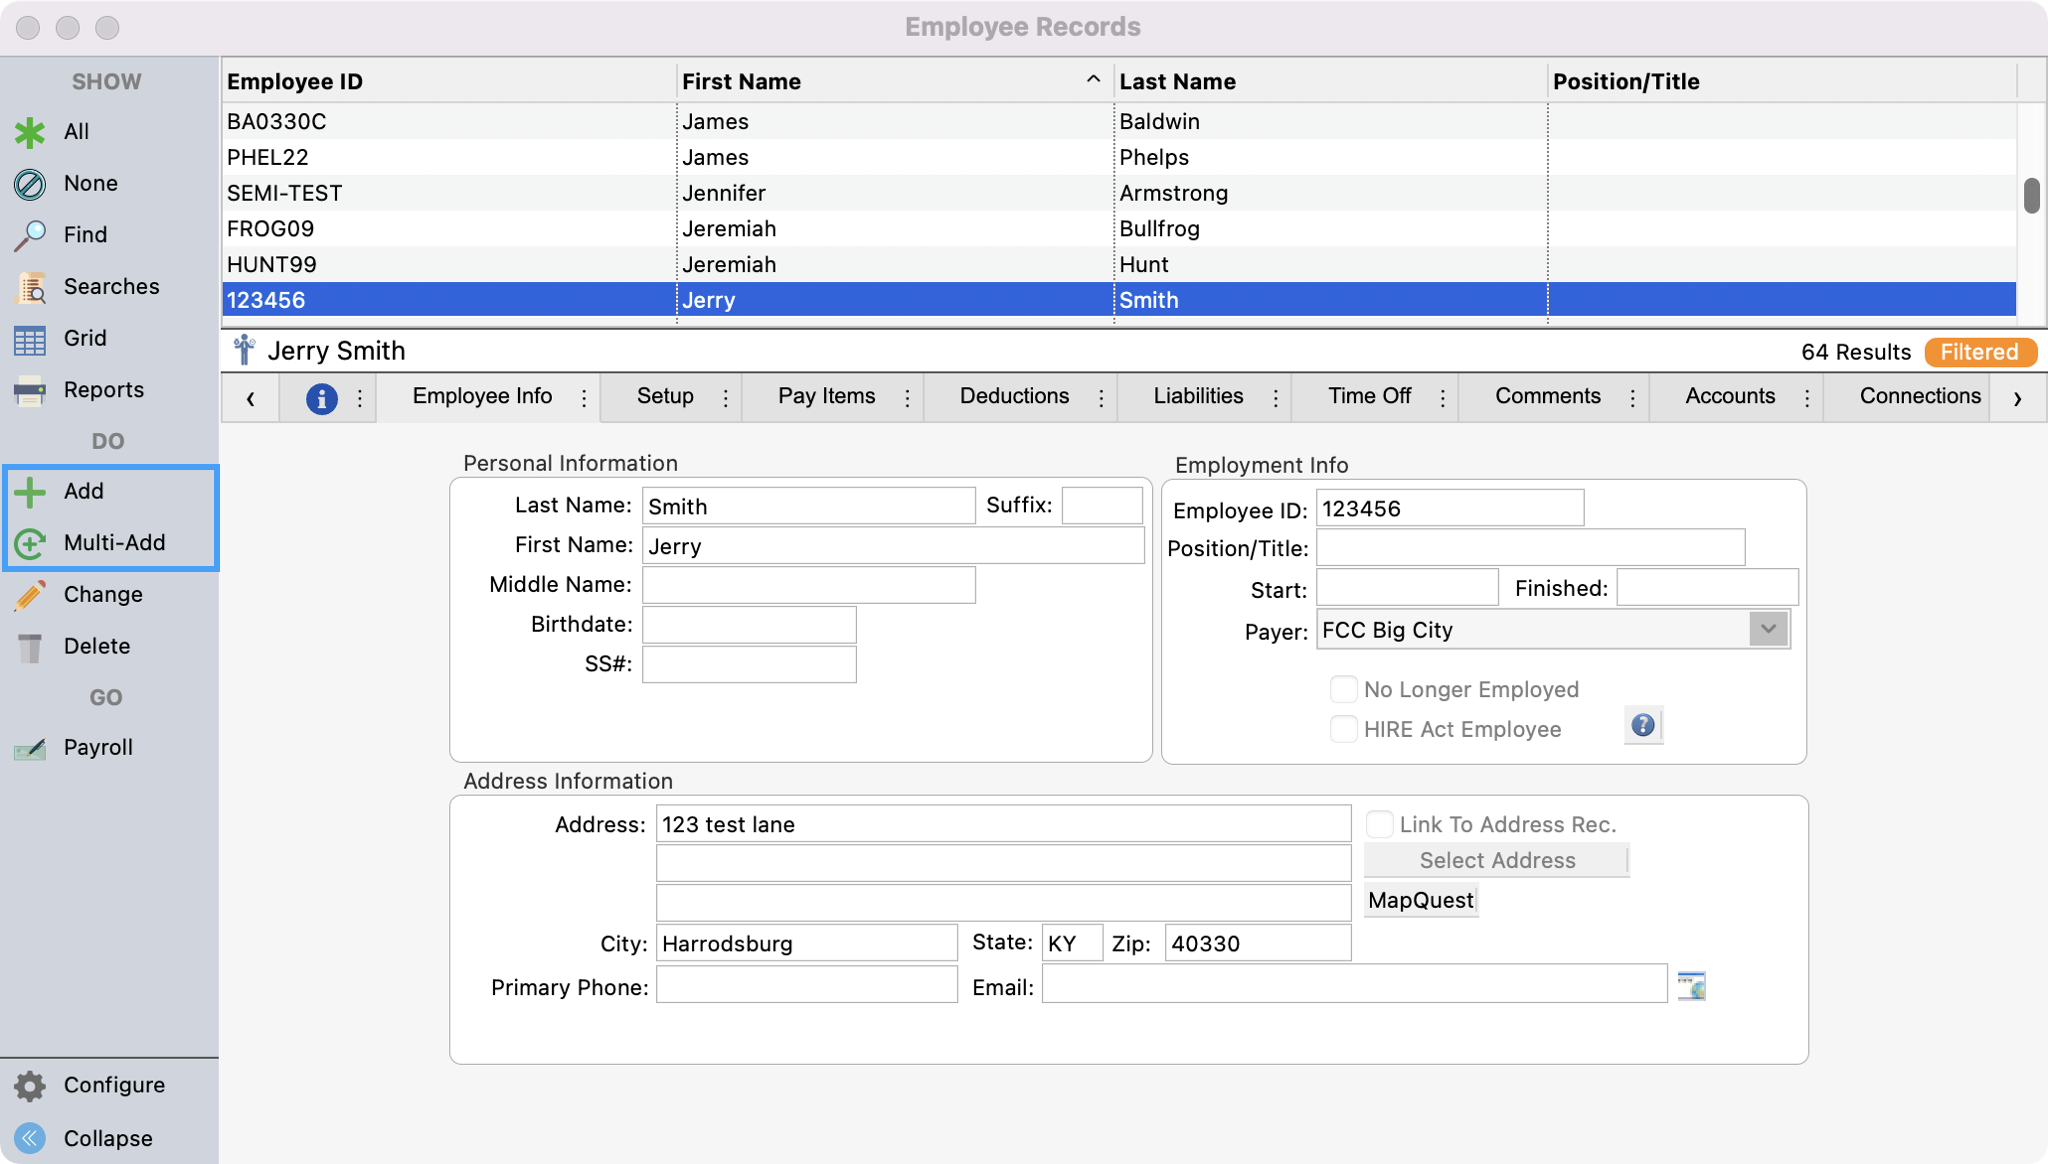Click HIRE Act help question icon
This screenshot has height=1164, width=2048.
tap(1642, 726)
